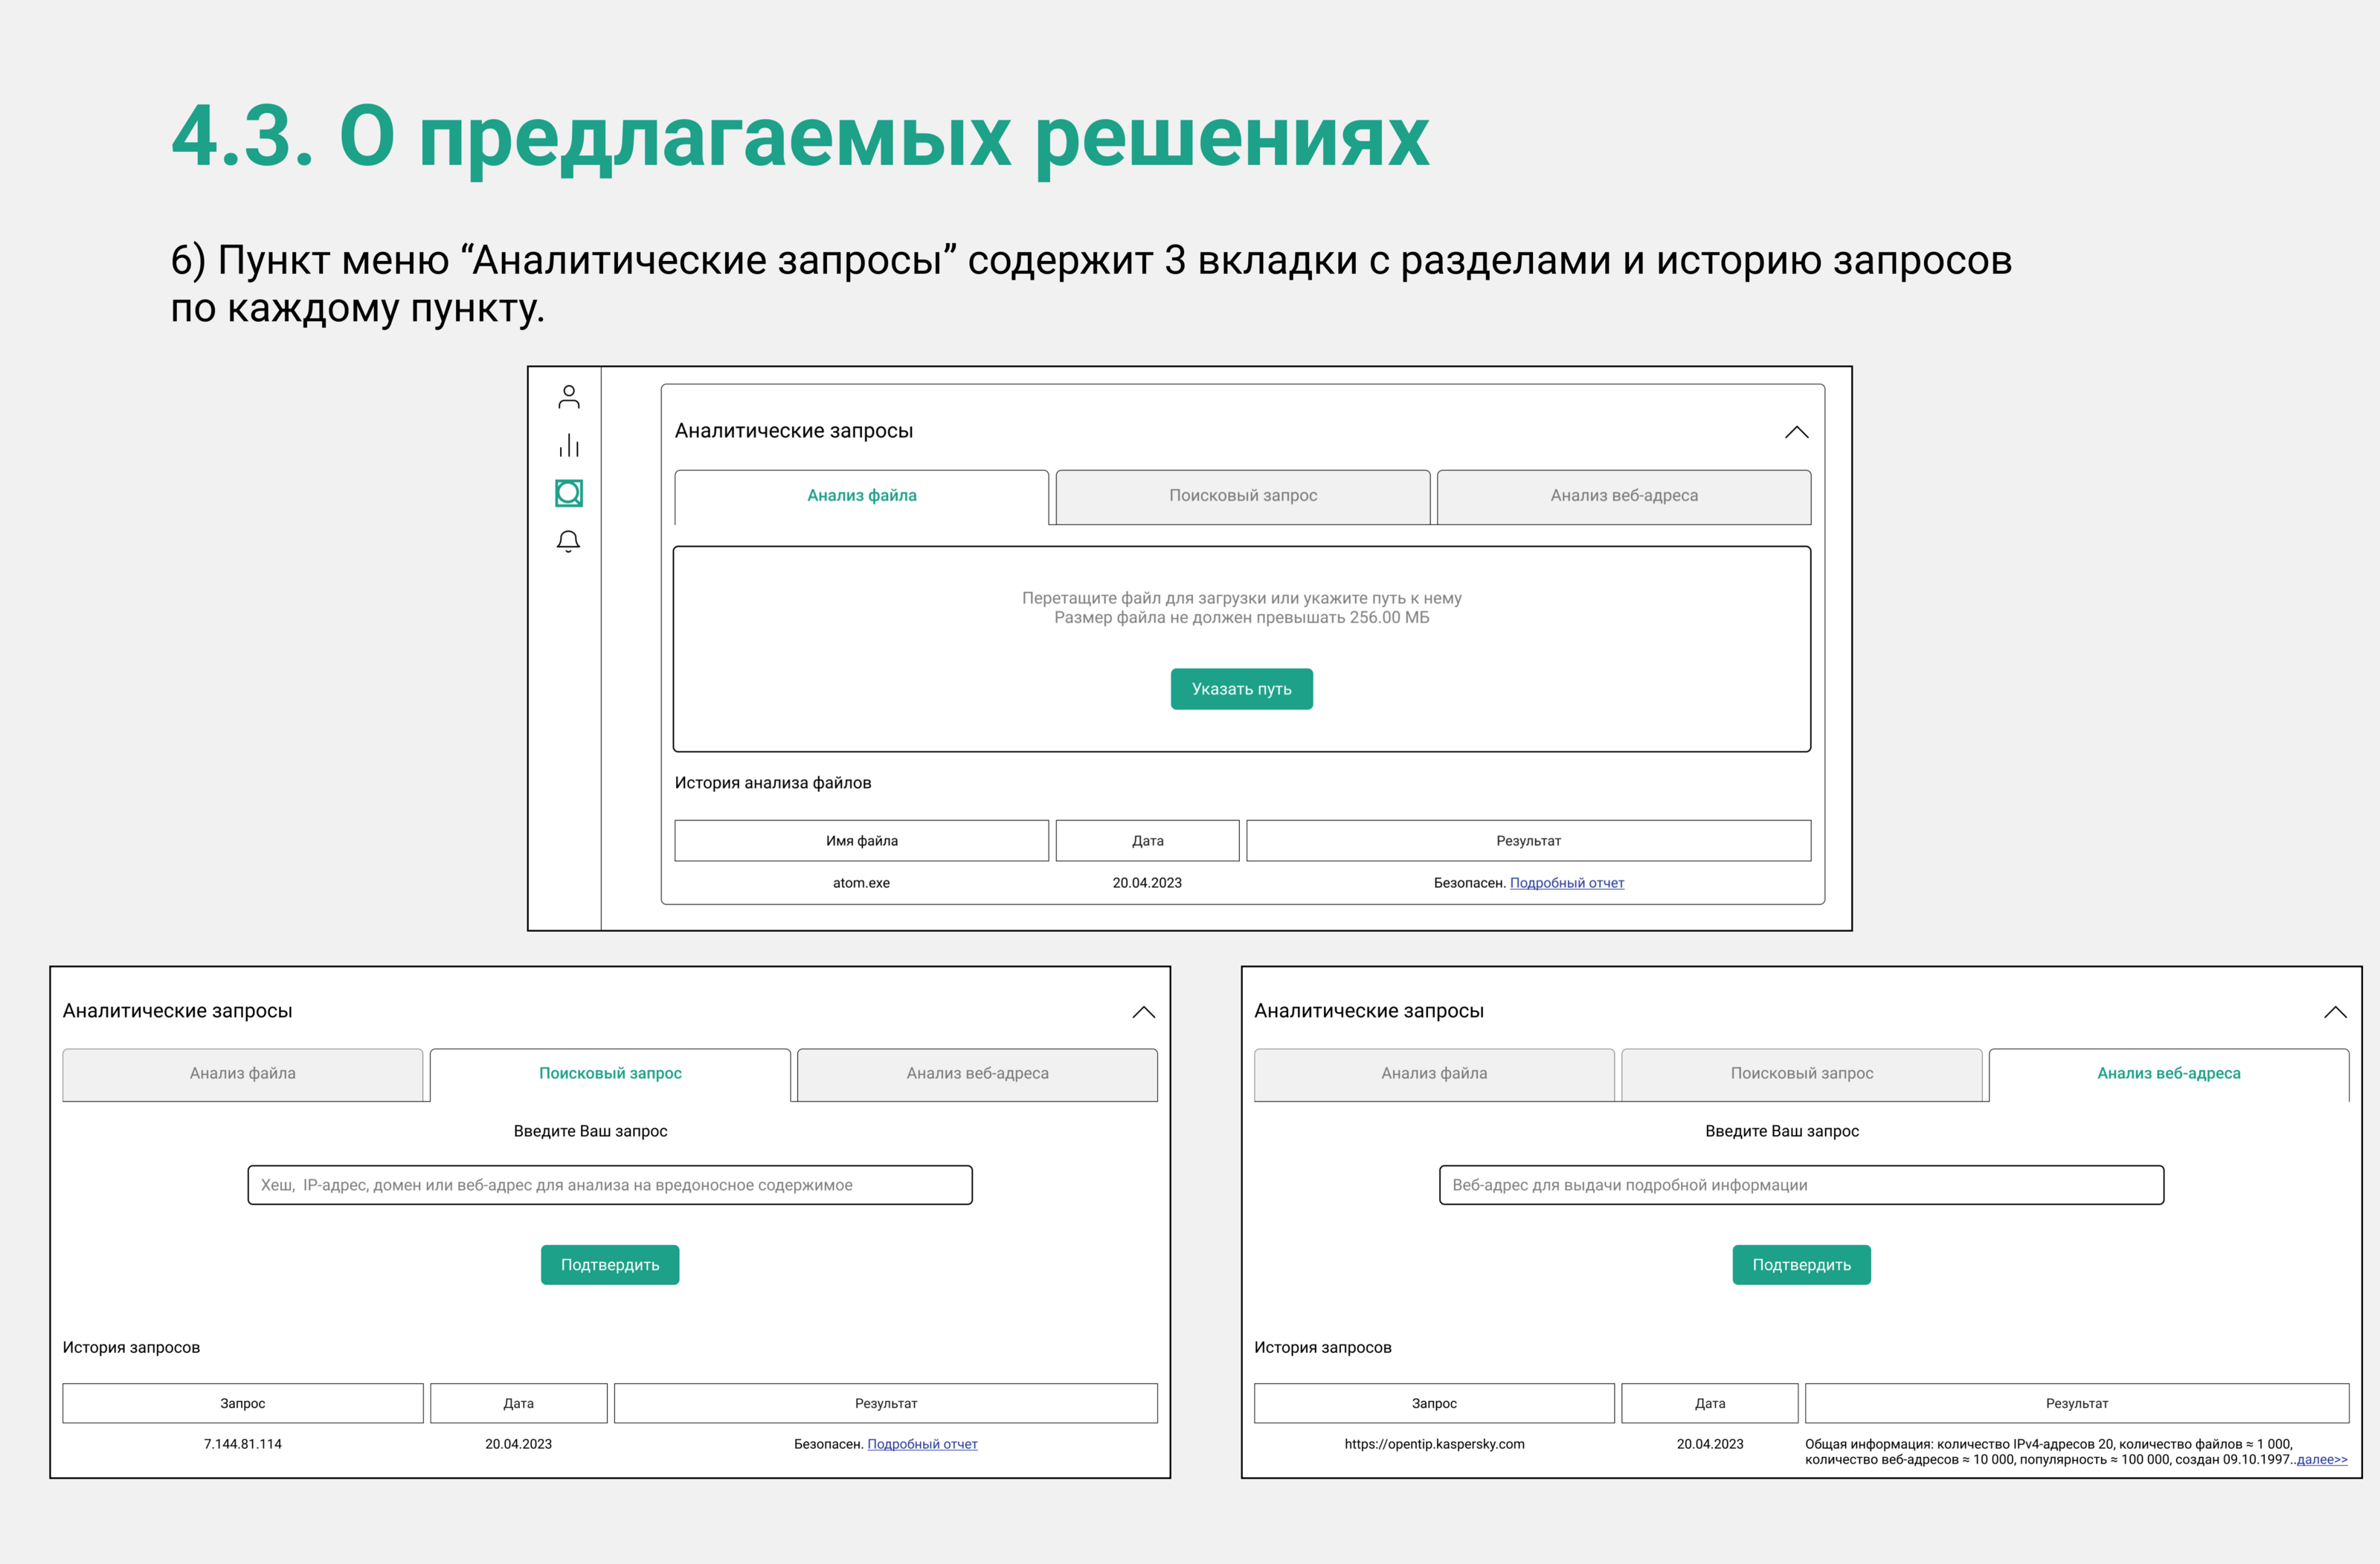The width and height of the screenshot is (2380, 1564).
Task: Click Подтвердить button in search query panel
Action: pos(610,1265)
